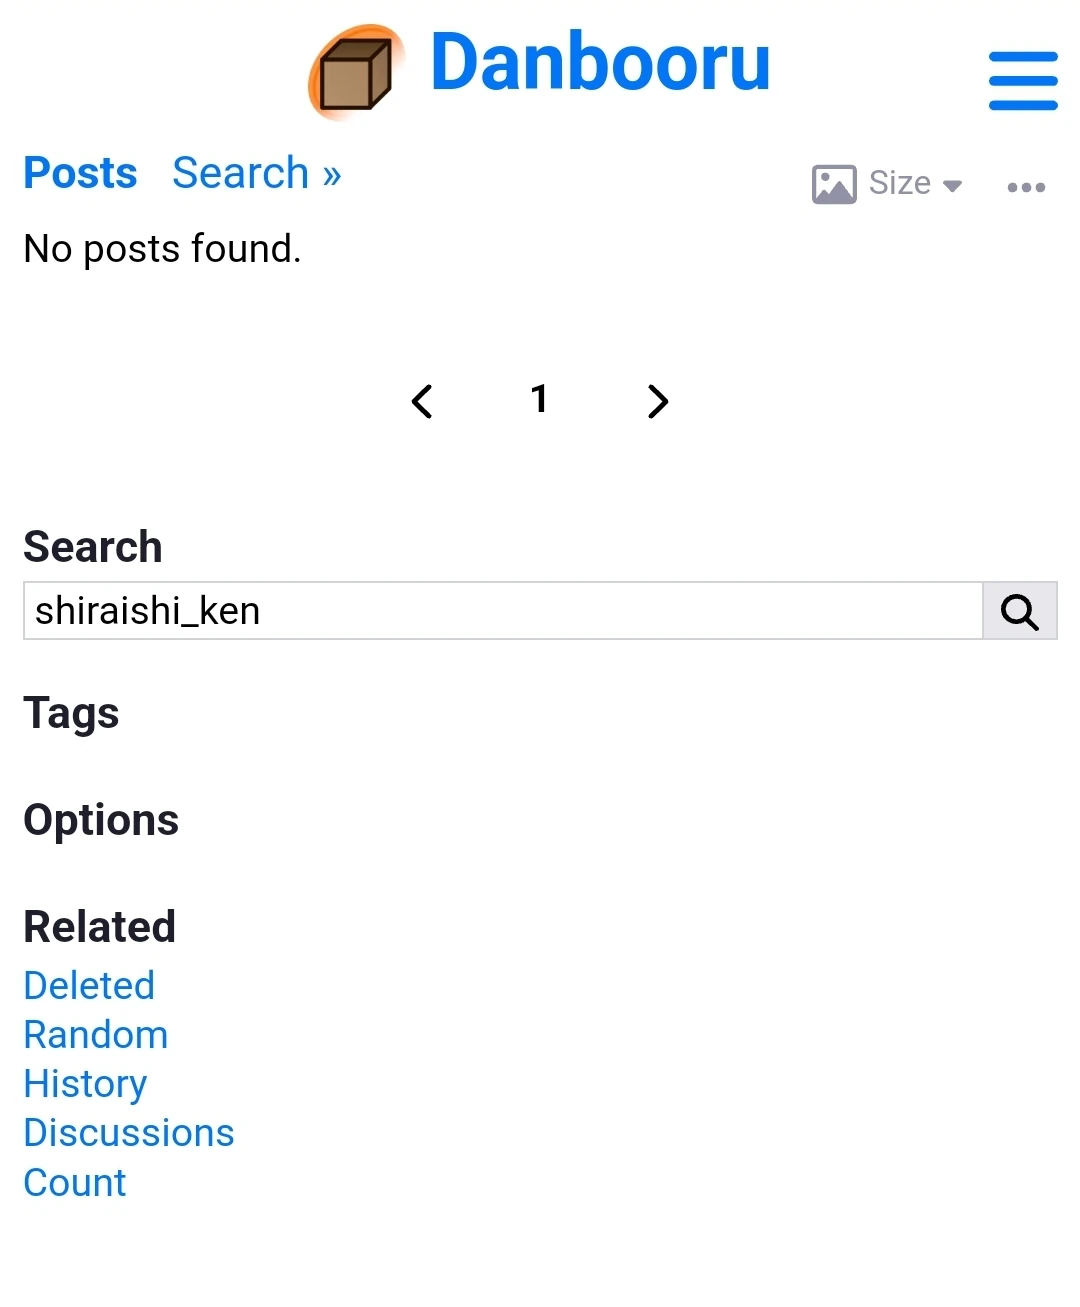Screen dimensions: 1080x1307
Task: Open the three-dot more options menu
Action: tap(1026, 187)
